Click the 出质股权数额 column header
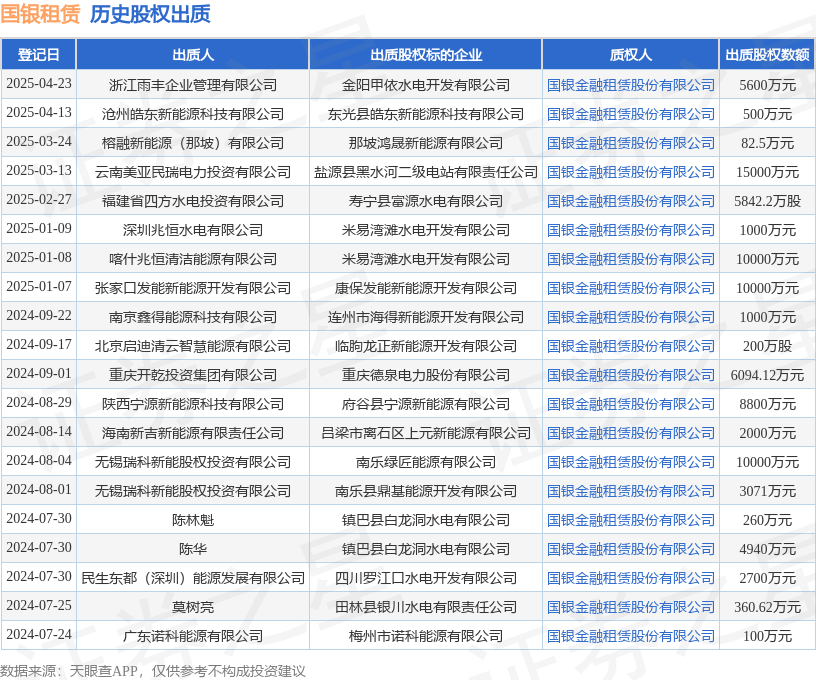 [768, 55]
